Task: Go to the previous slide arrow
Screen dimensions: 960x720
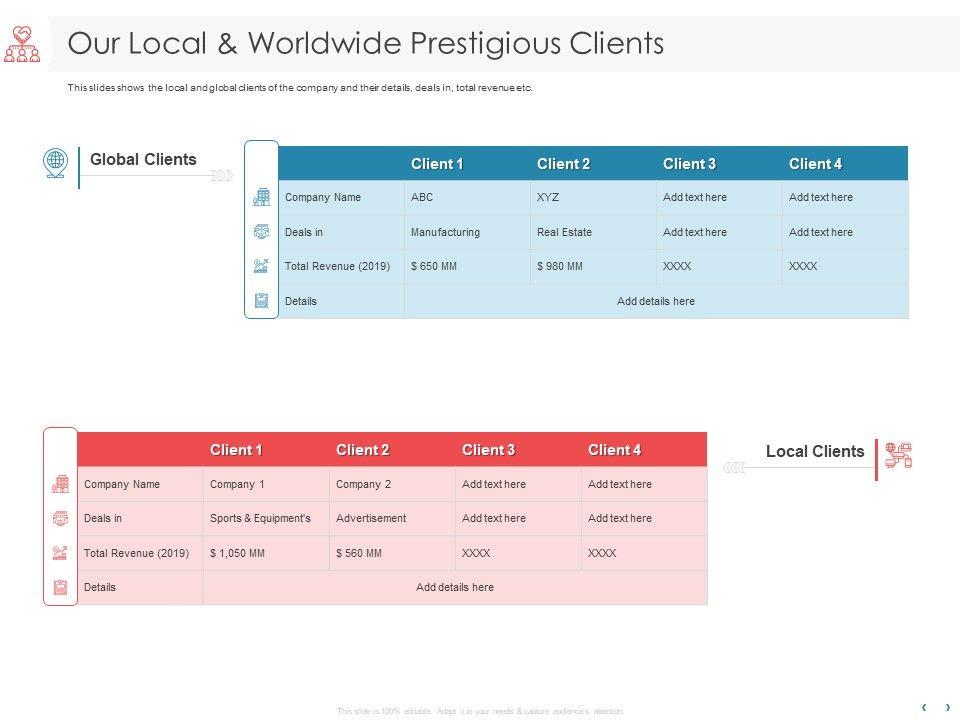Action: pos(924,707)
